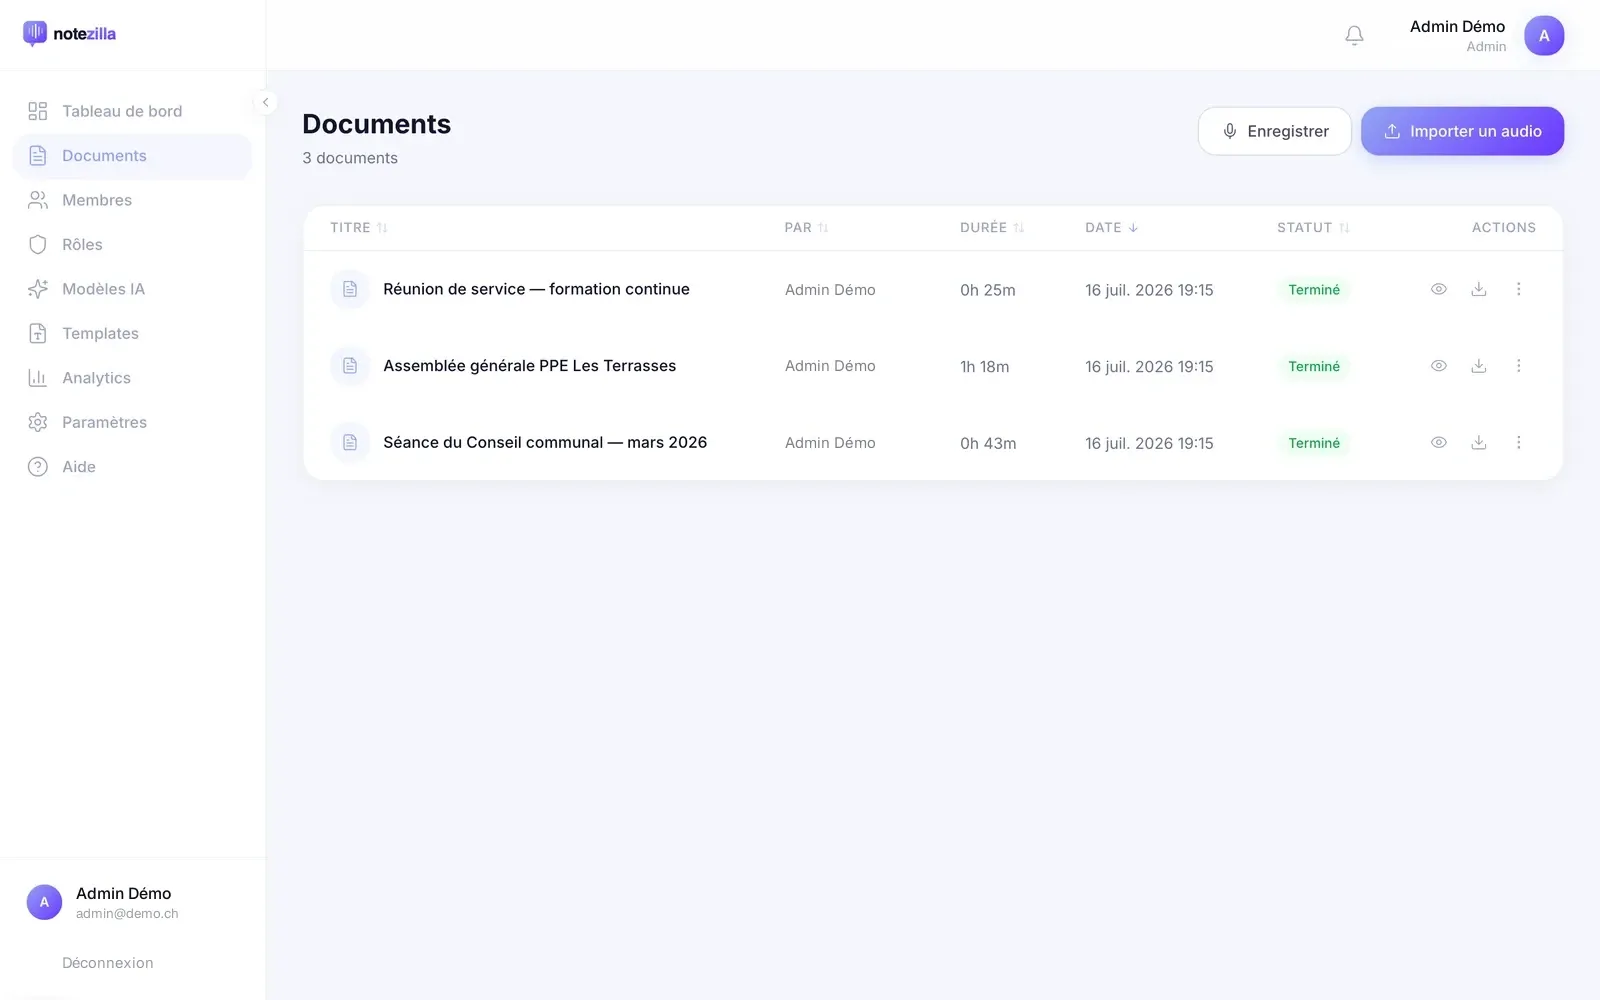Sort documents by Date
Image resolution: width=1600 pixels, height=1000 pixels.
click(1111, 228)
